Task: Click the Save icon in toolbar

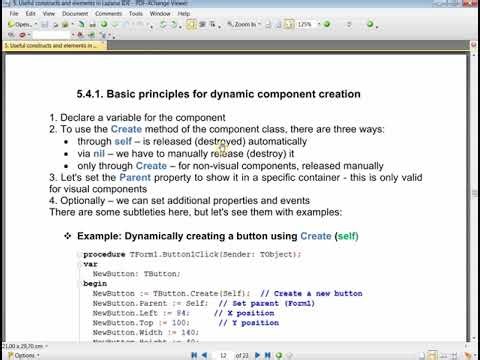Action: [45, 24]
